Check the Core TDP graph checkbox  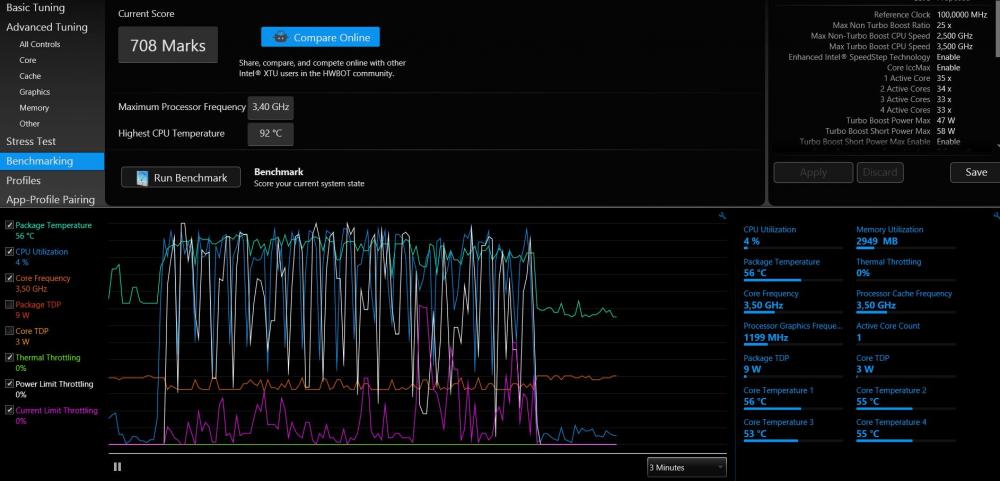[10, 330]
